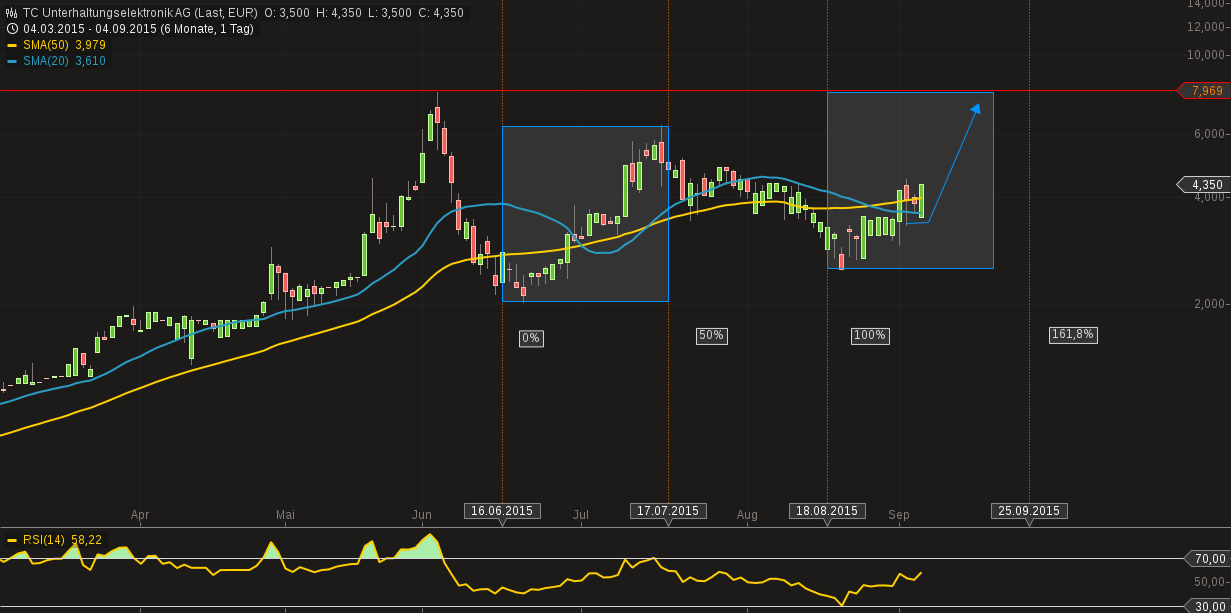Click the 100% time projection label
Viewport: 1231px width, 613px height.
pos(870,335)
